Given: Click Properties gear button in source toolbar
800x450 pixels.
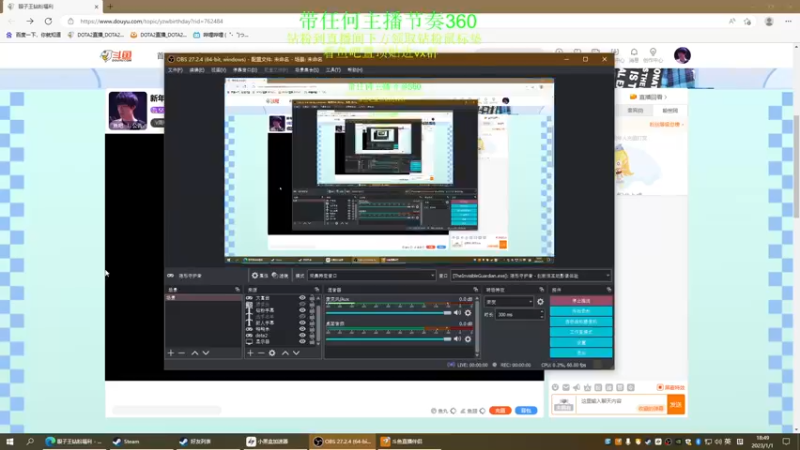Looking at the screenshot, I should click(260, 276).
